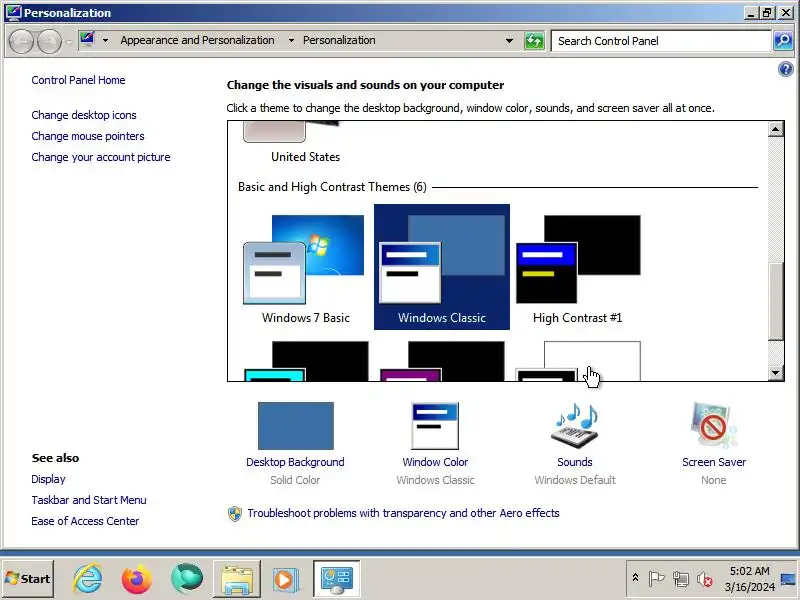Open the blue Help question mark
The height and width of the screenshot is (600, 800).
786,69
